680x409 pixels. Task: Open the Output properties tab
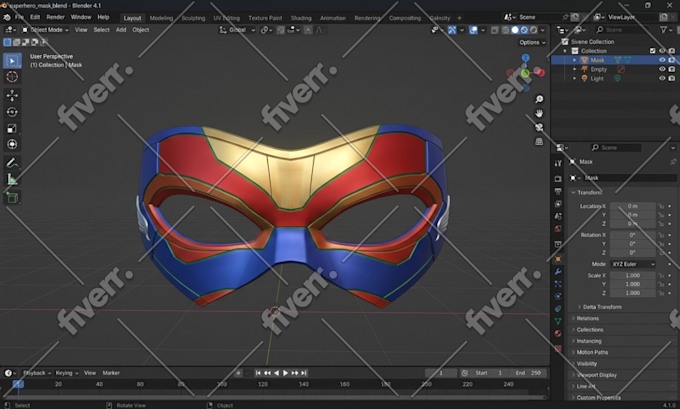pos(558,191)
